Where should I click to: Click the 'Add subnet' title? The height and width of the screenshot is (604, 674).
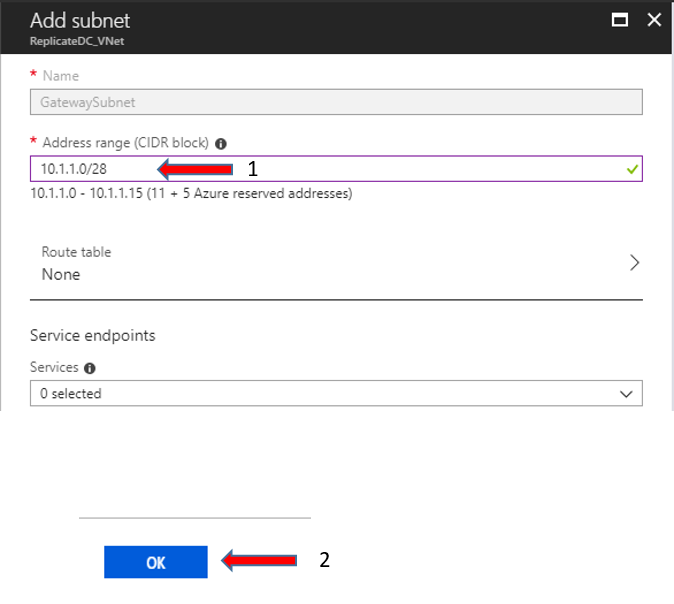(80, 21)
